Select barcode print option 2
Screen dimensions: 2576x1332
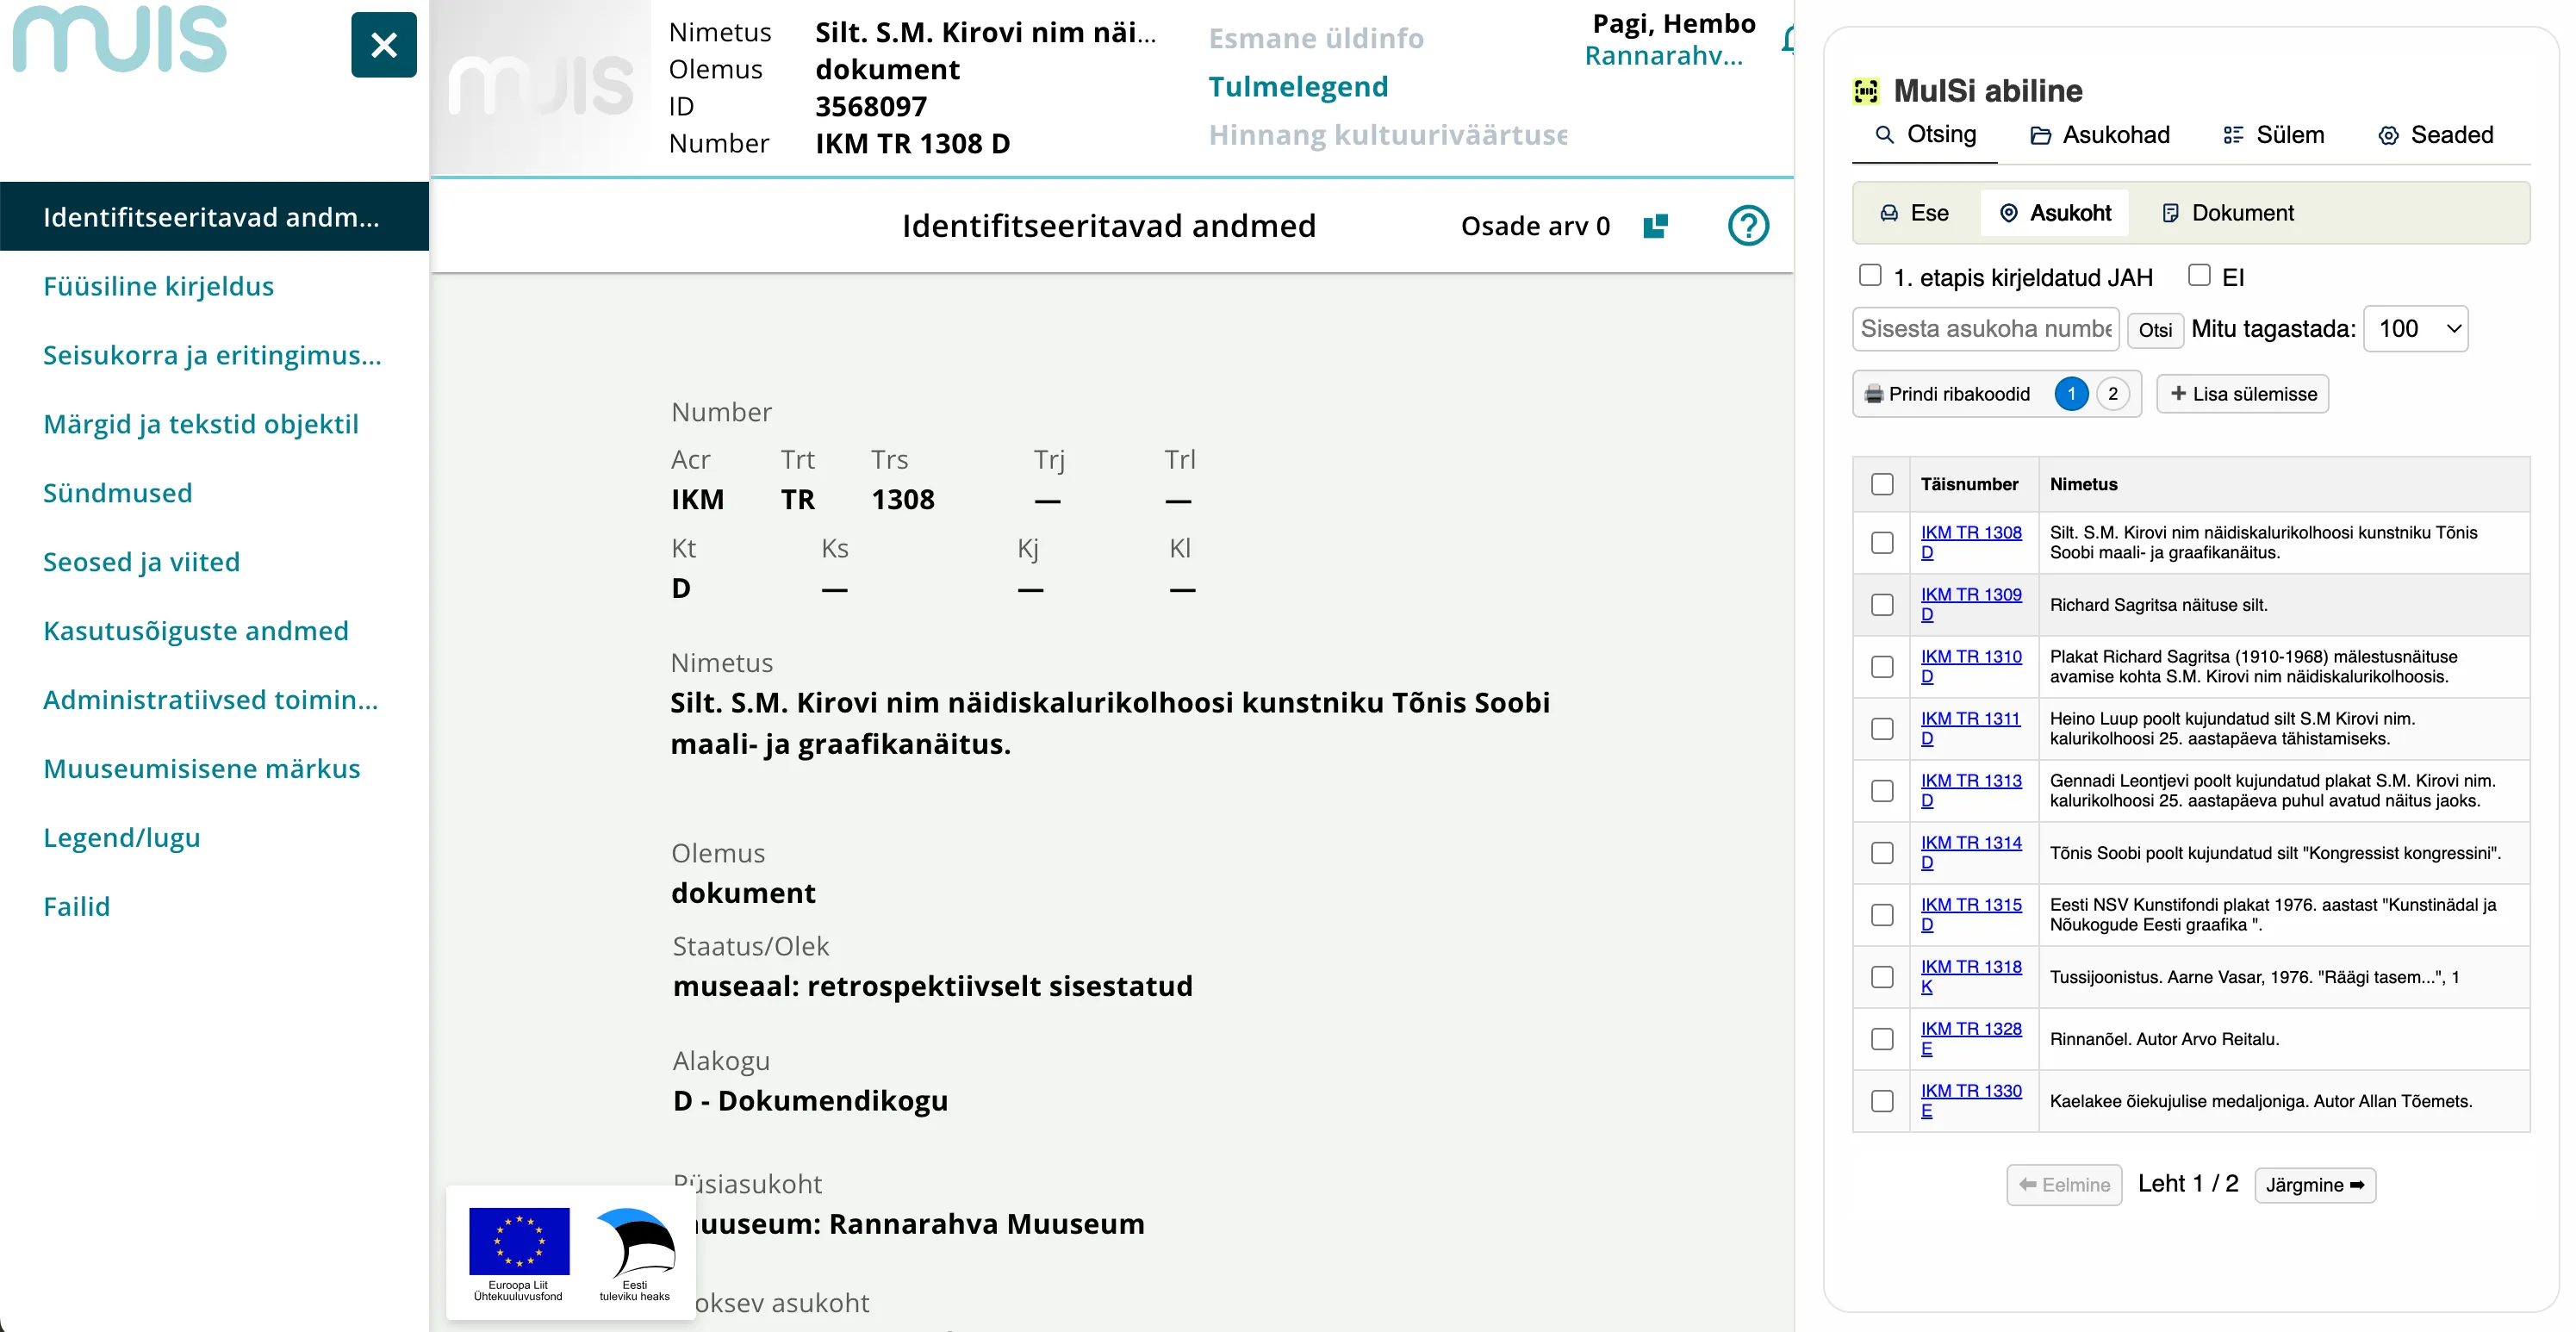pyautogui.click(x=2112, y=394)
